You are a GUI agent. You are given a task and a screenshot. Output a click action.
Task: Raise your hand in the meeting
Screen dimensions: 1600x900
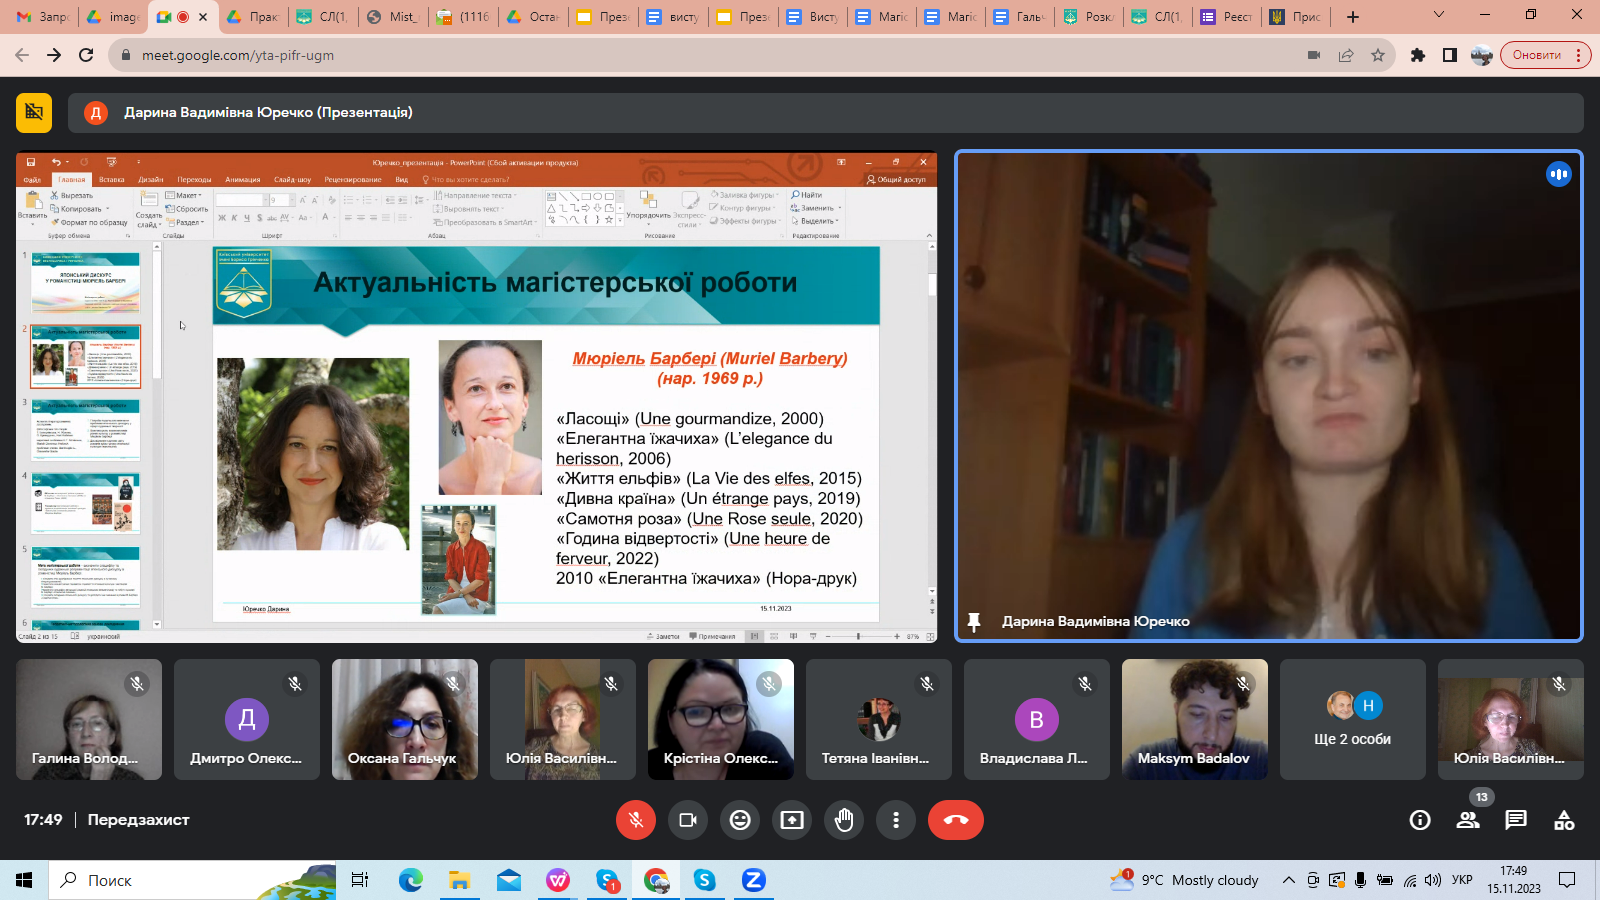click(x=844, y=820)
